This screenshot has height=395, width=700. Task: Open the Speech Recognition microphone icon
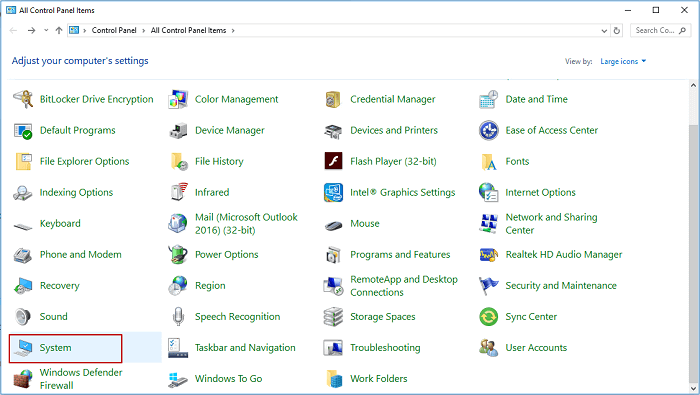pyautogui.click(x=178, y=316)
